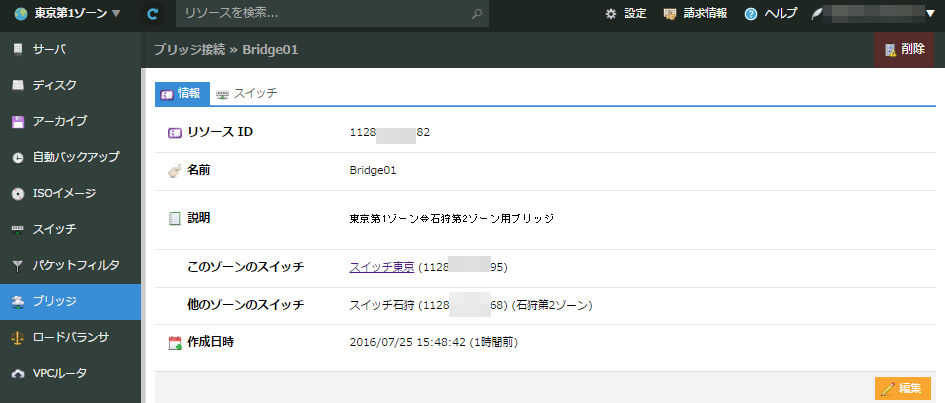The width and height of the screenshot is (945, 403).
Task: Click the search magnifier icon
Action: pos(477,14)
